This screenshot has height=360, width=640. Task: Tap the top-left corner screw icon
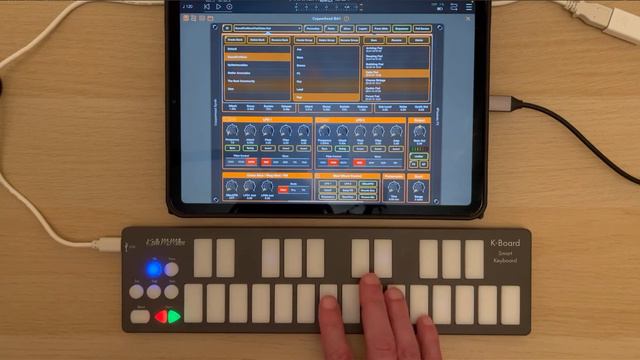pos(216,27)
